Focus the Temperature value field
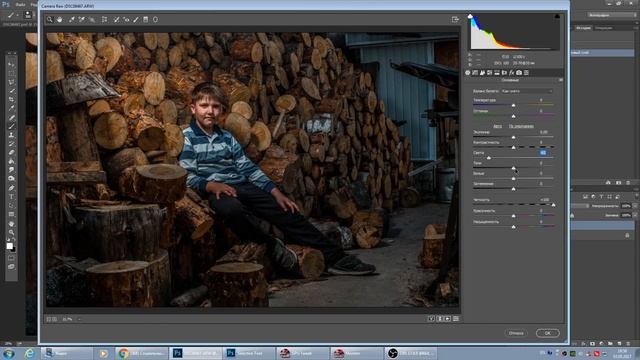This screenshot has height=360, width=640. point(542,100)
